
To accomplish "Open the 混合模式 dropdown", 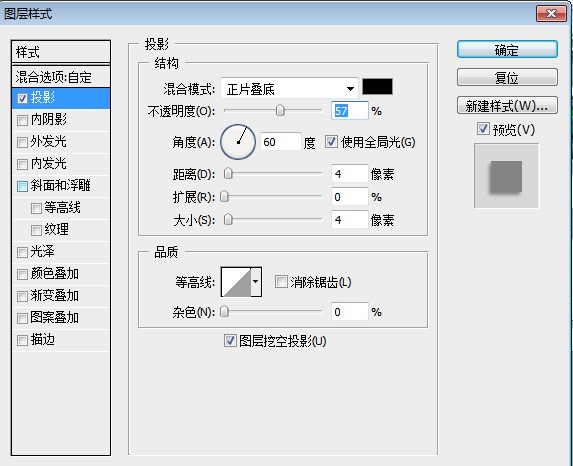I will click(x=289, y=88).
